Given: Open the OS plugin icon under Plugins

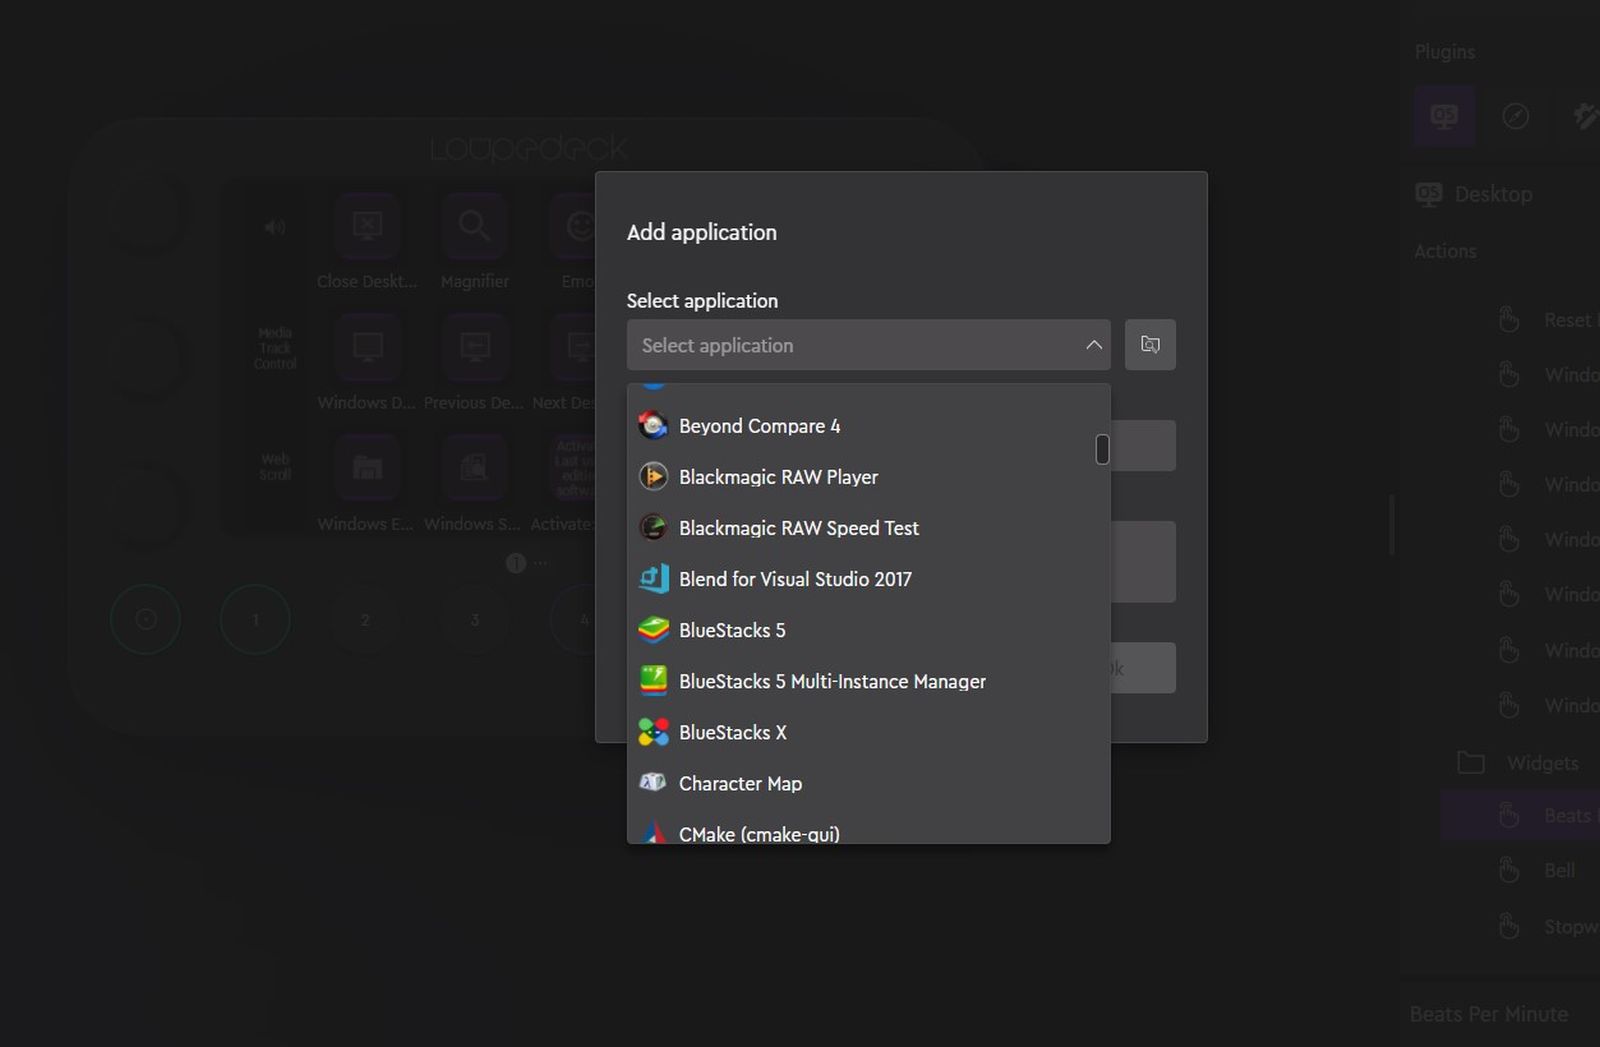Looking at the screenshot, I should 1444,117.
